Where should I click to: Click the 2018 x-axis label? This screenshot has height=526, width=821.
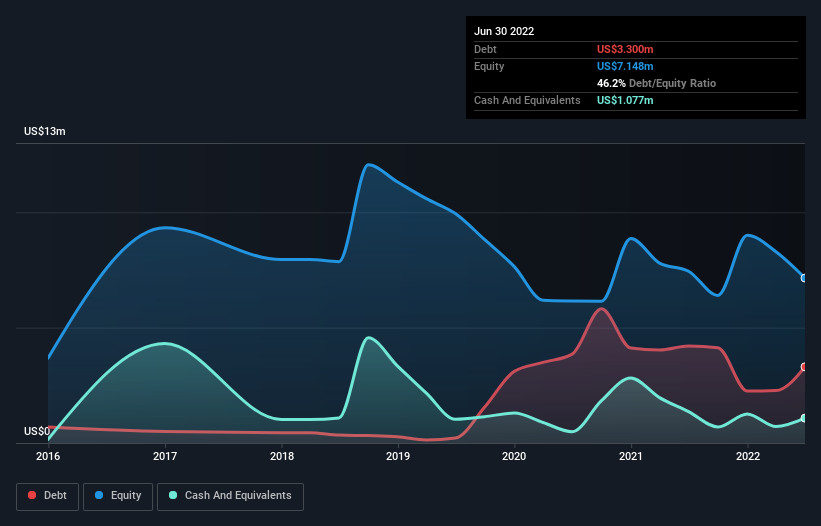pos(282,456)
